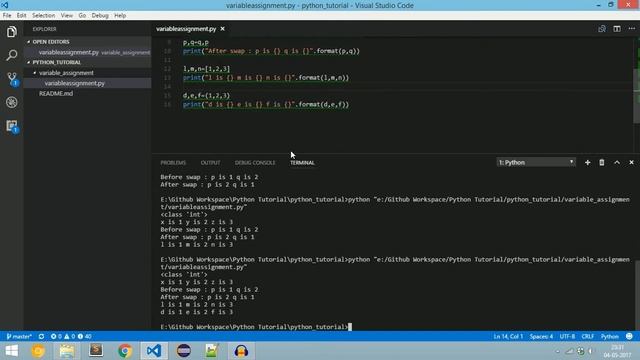640x360 pixels.
Task: Open File Explorer from the taskbar
Action: (x=67, y=351)
